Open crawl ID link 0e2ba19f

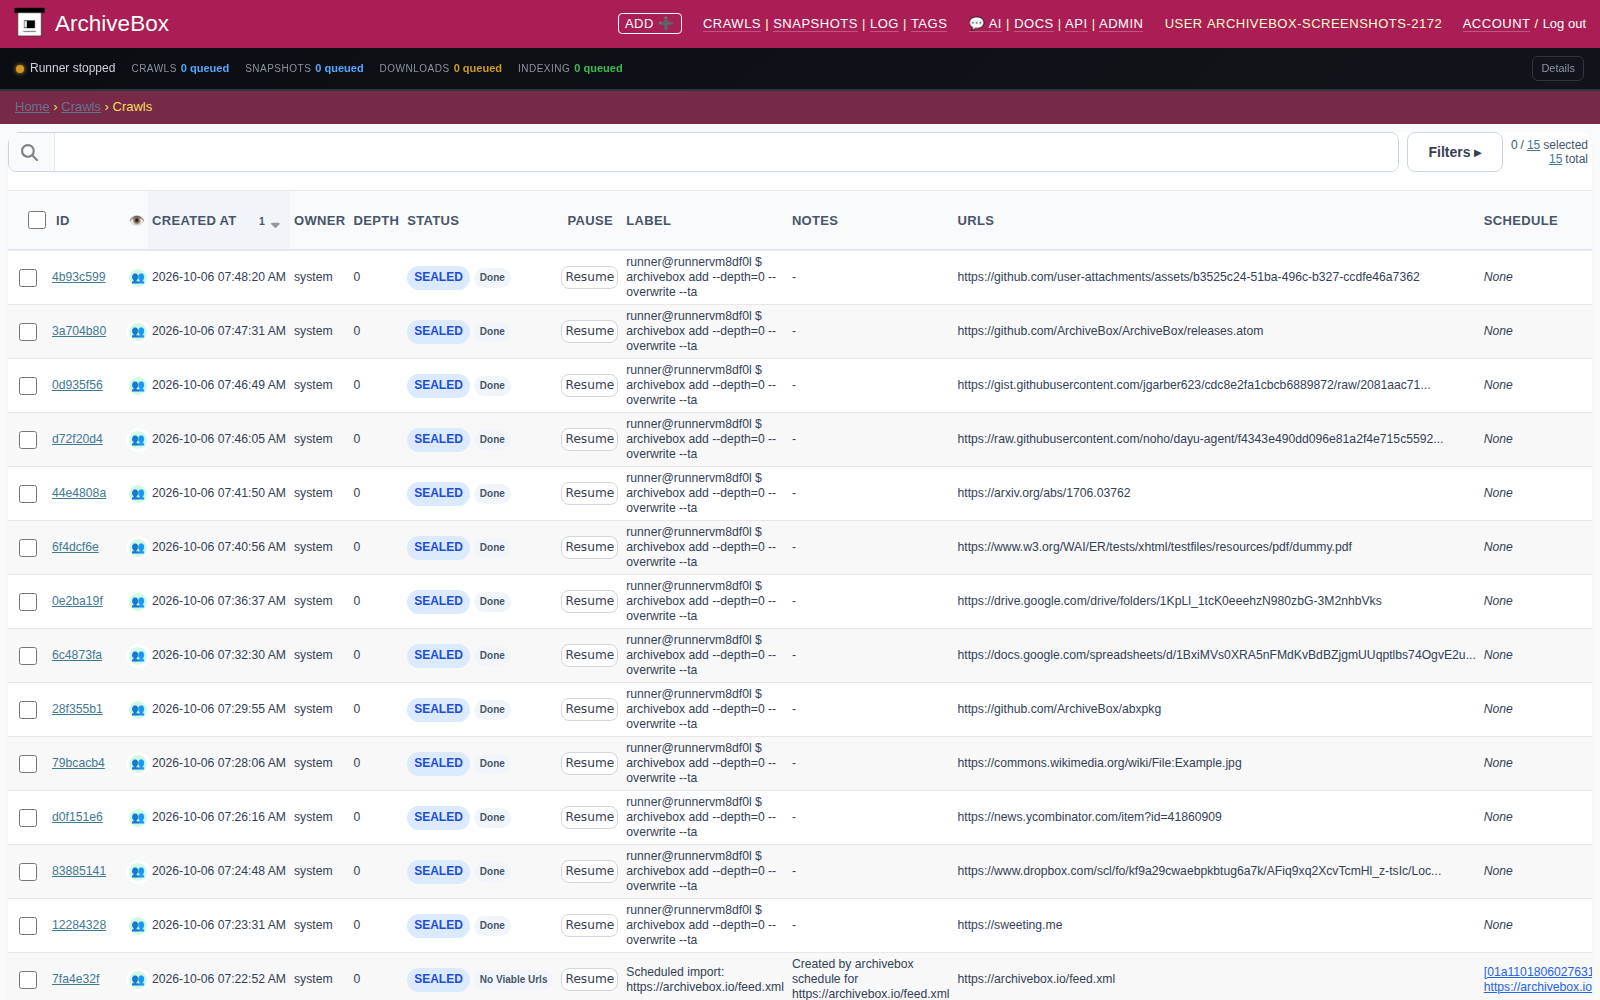pyautogui.click(x=77, y=601)
